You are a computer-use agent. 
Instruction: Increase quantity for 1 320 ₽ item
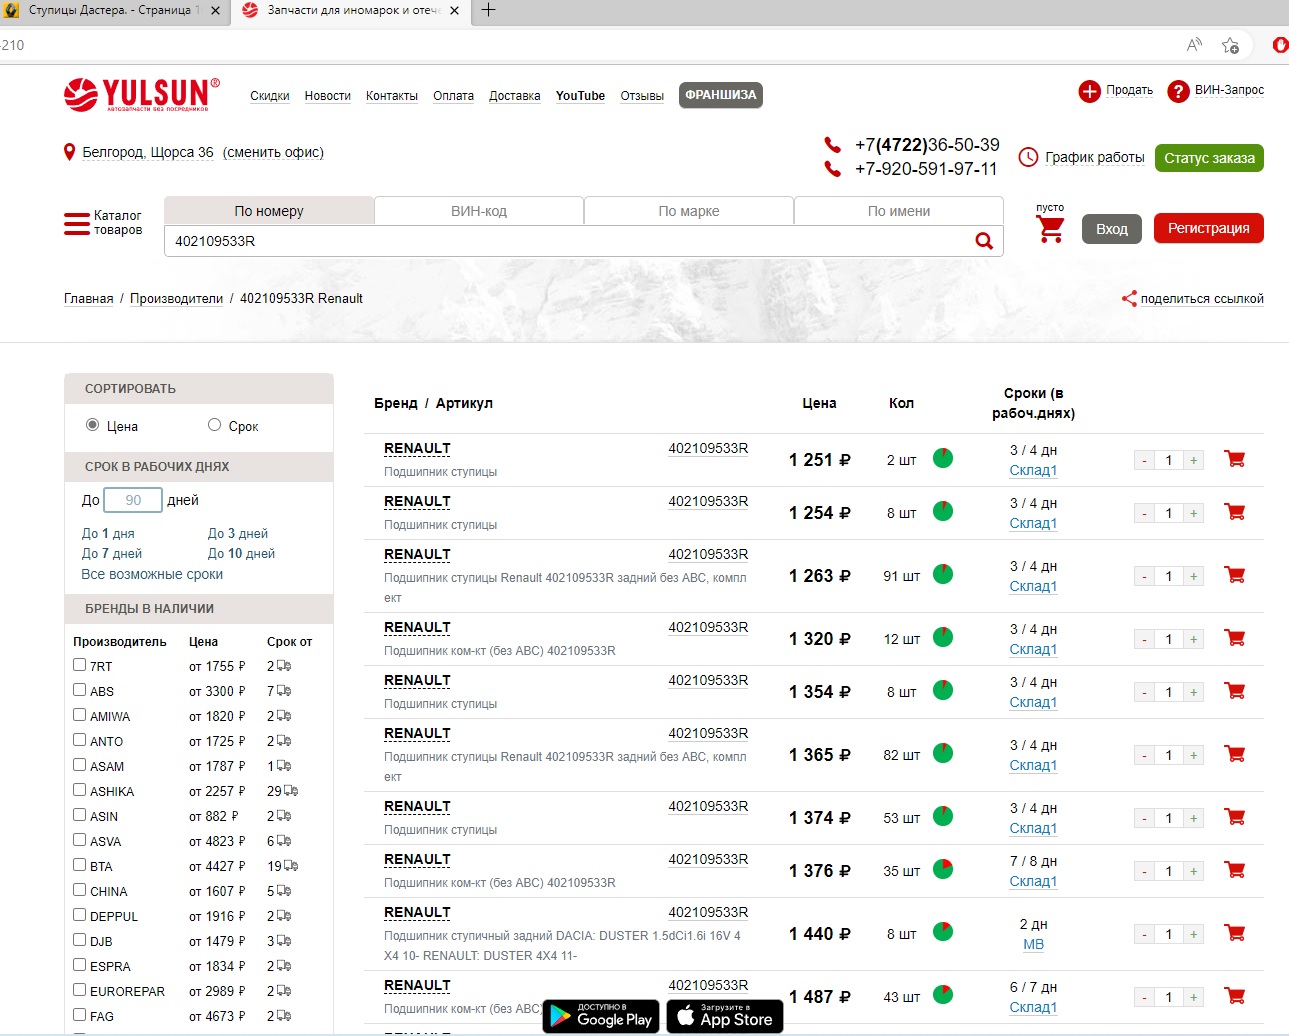pos(1193,639)
